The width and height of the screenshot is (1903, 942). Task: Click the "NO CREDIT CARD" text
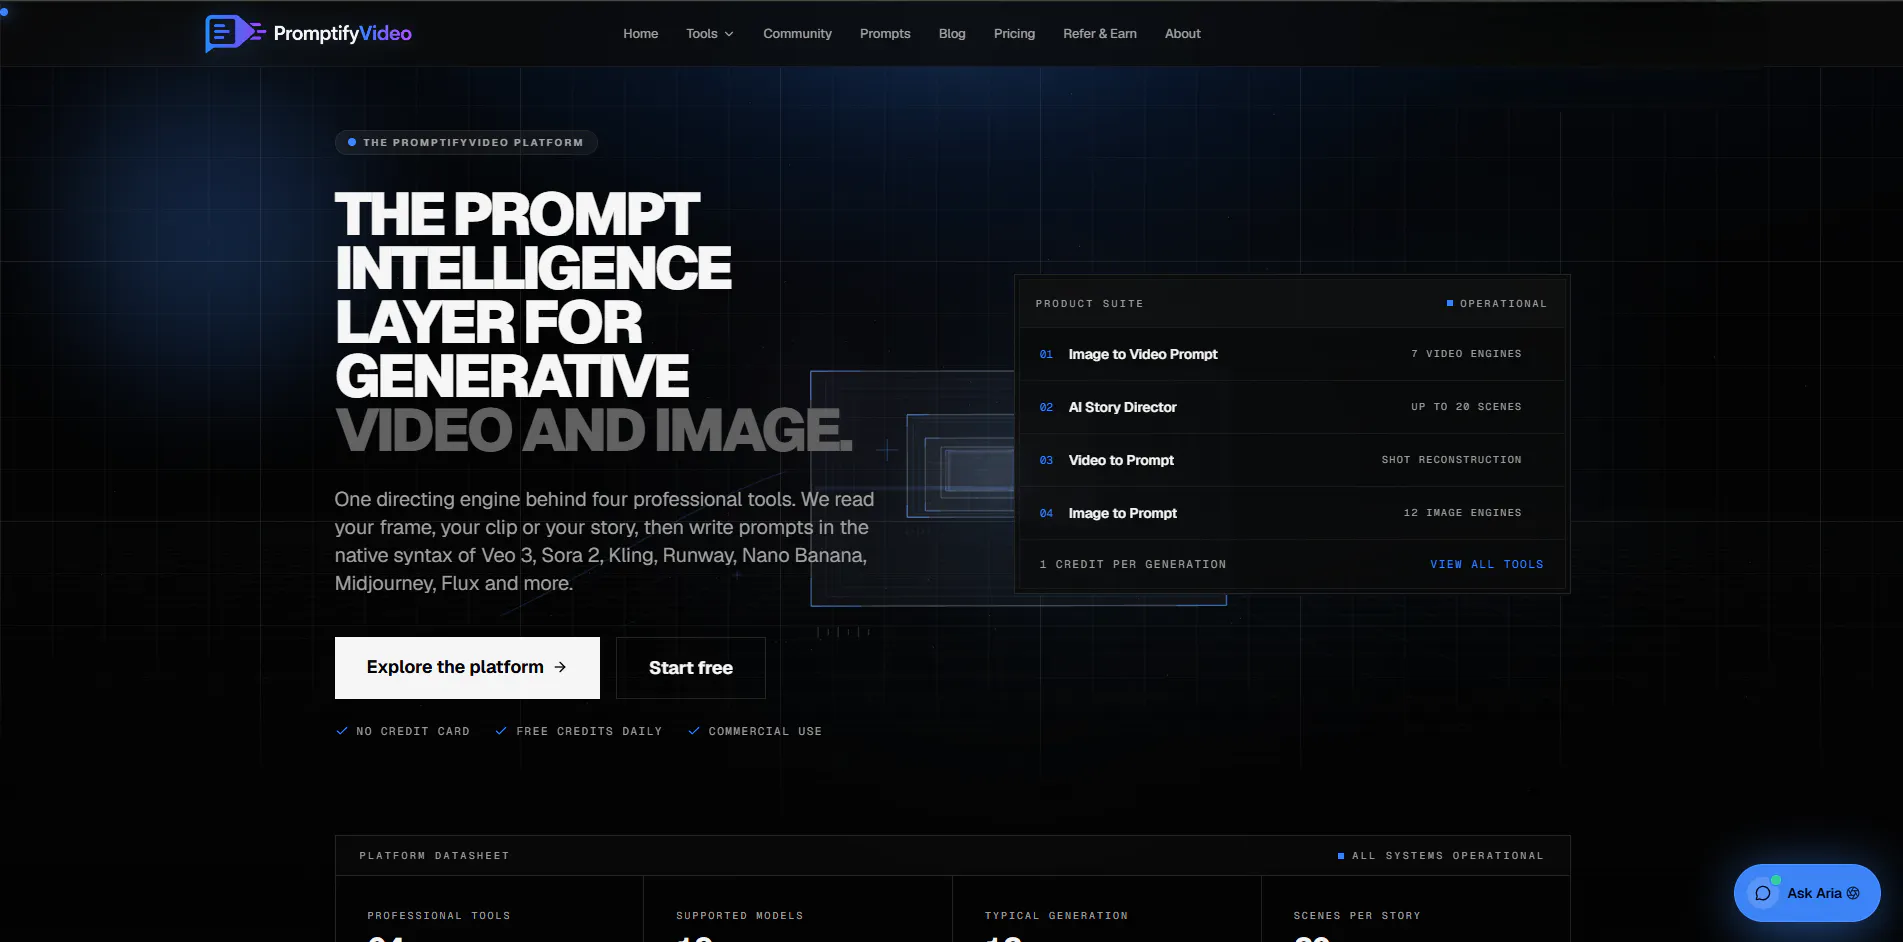413,731
